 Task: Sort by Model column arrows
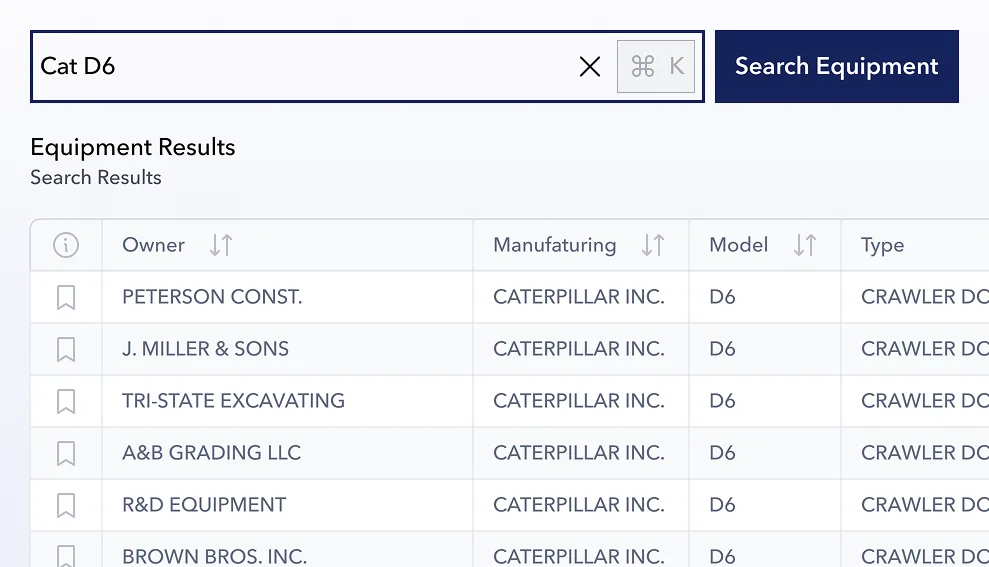point(805,245)
